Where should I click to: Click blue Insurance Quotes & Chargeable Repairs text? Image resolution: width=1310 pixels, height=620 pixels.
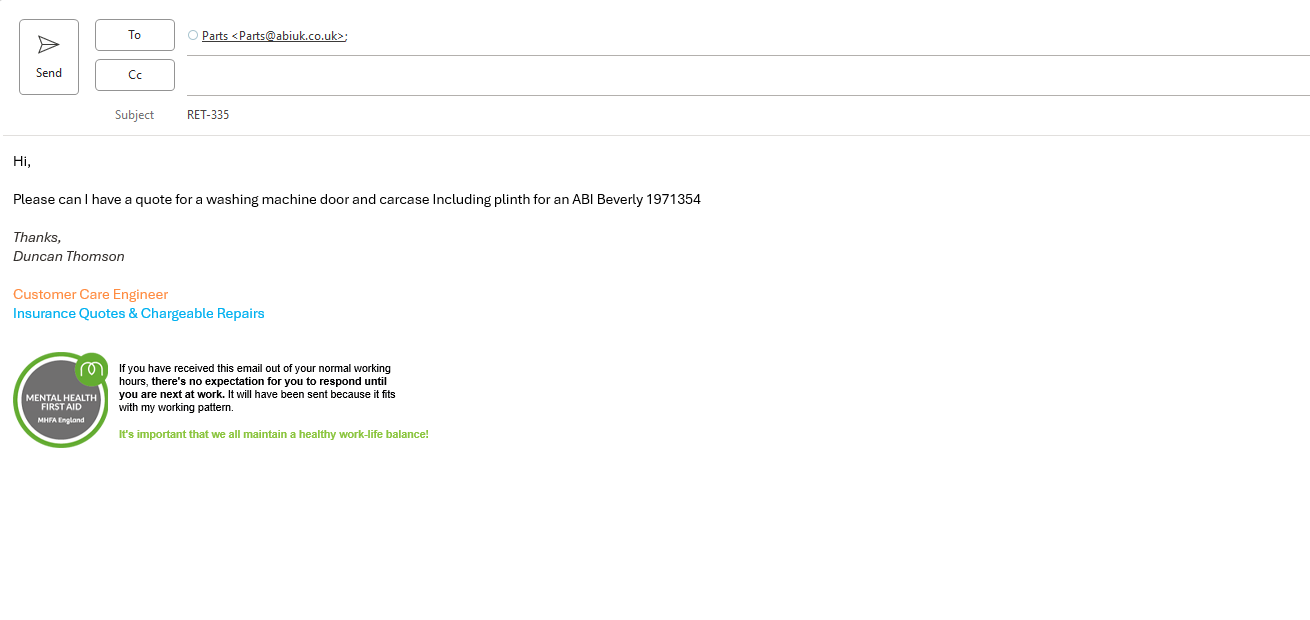pyautogui.click(x=138, y=313)
